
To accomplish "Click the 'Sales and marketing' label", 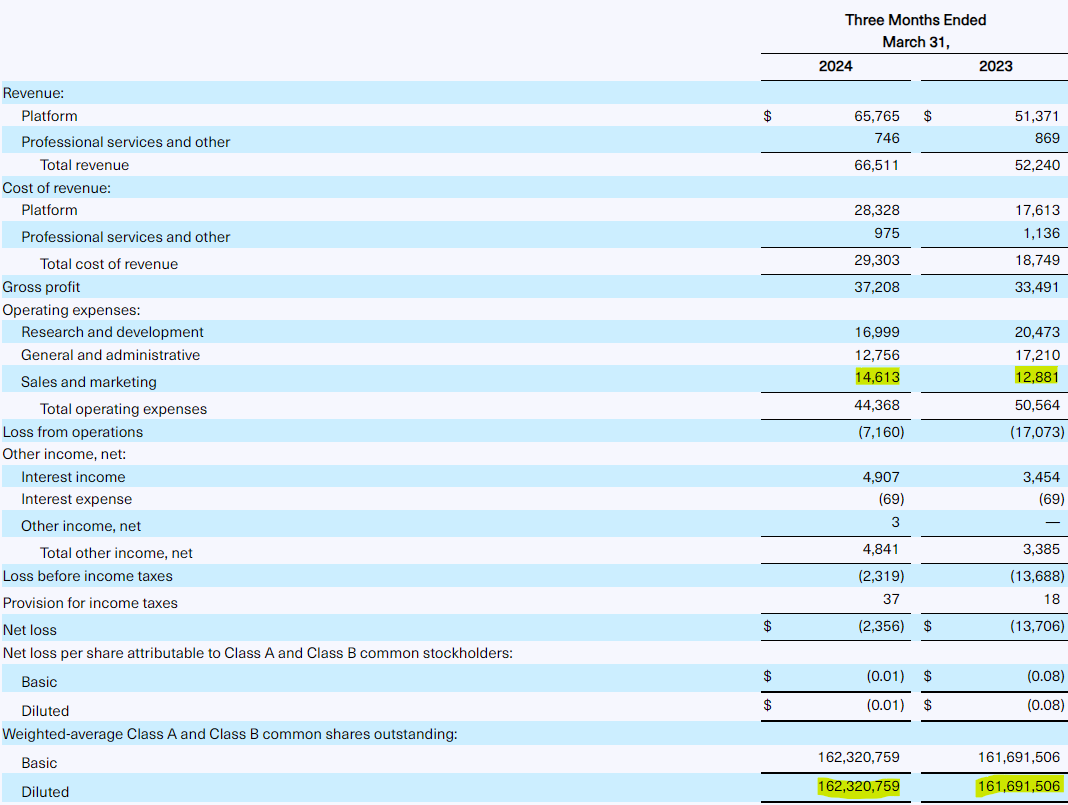I will click(89, 381).
